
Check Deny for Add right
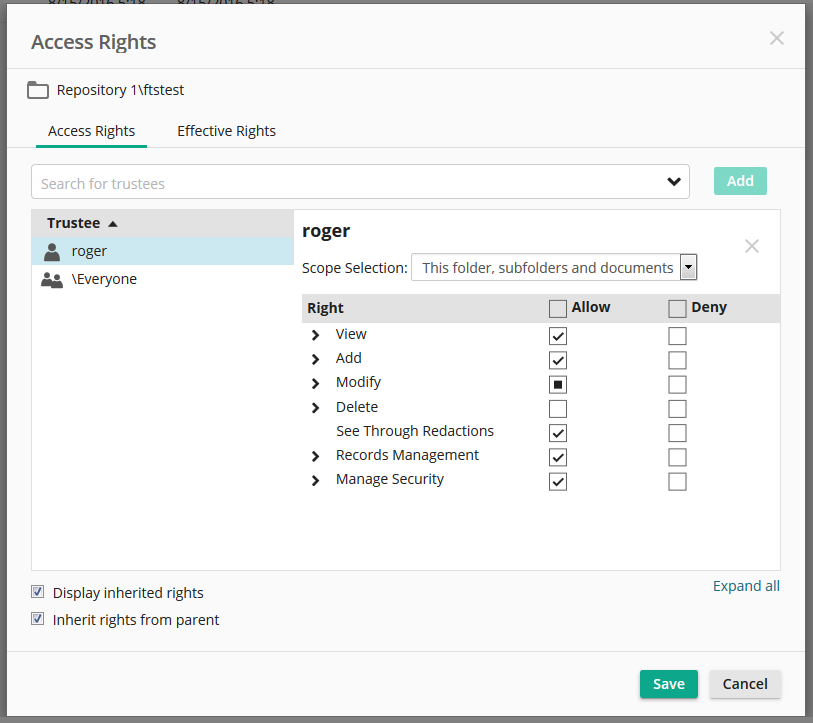point(677,360)
